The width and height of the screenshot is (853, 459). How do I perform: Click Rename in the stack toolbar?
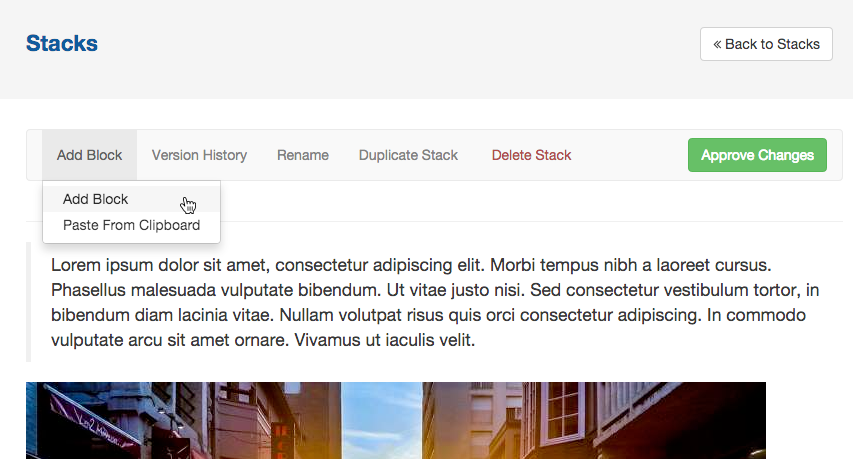click(302, 155)
